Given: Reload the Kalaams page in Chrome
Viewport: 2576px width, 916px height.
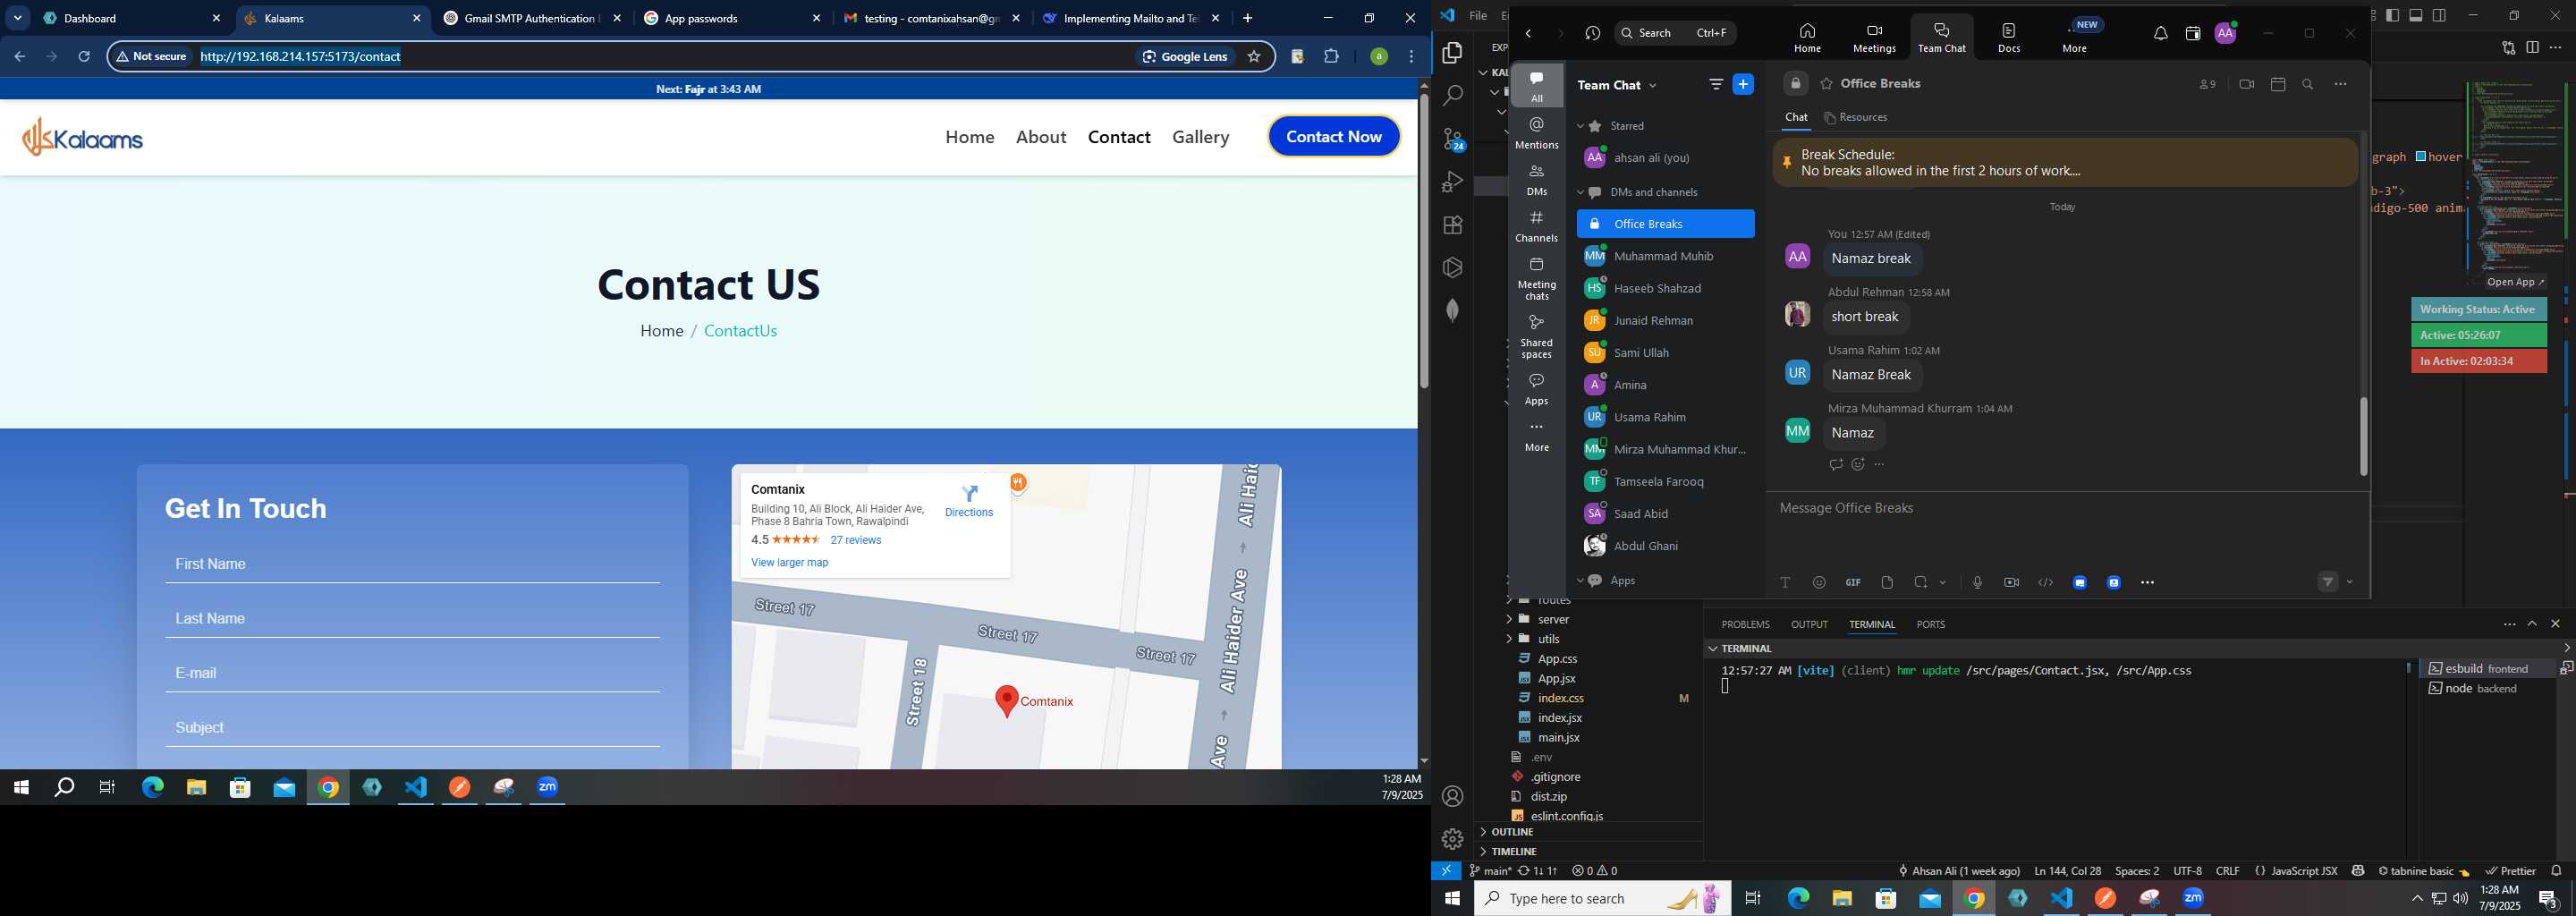Looking at the screenshot, I should (x=84, y=57).
